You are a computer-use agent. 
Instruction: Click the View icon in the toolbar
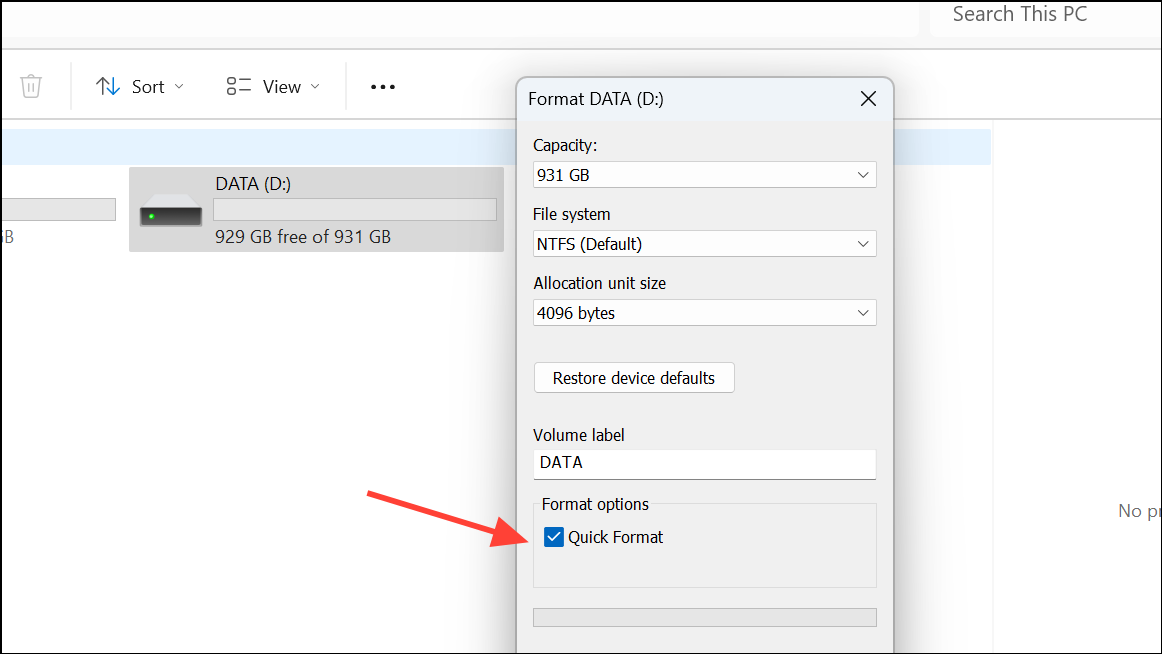239,86
